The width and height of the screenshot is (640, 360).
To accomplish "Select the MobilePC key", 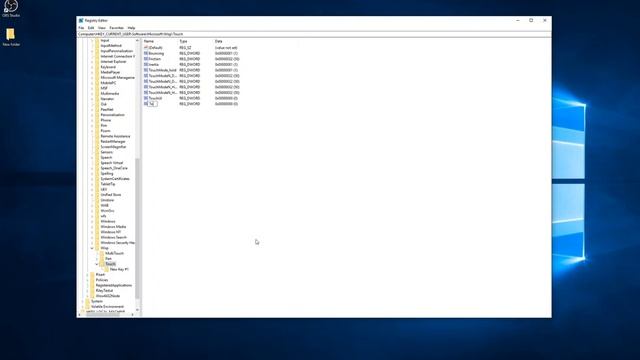I will coord(108,83).
